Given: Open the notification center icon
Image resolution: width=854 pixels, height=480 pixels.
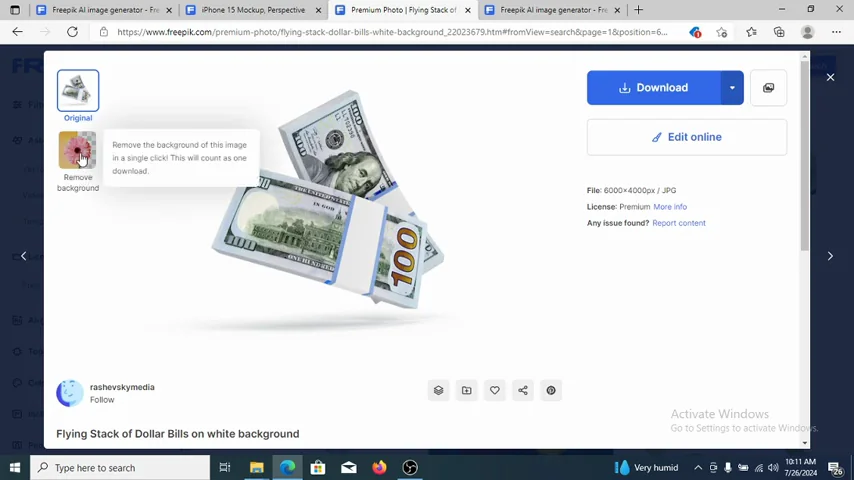Looking at the screenshot, I should click(x=835, y=467).
